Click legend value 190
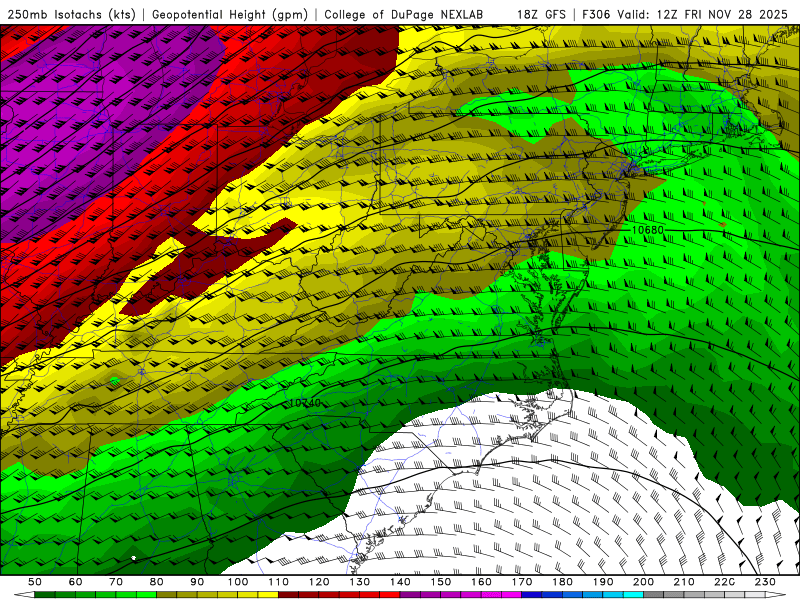This screenshot has height=600, width=800. (603, 582)
